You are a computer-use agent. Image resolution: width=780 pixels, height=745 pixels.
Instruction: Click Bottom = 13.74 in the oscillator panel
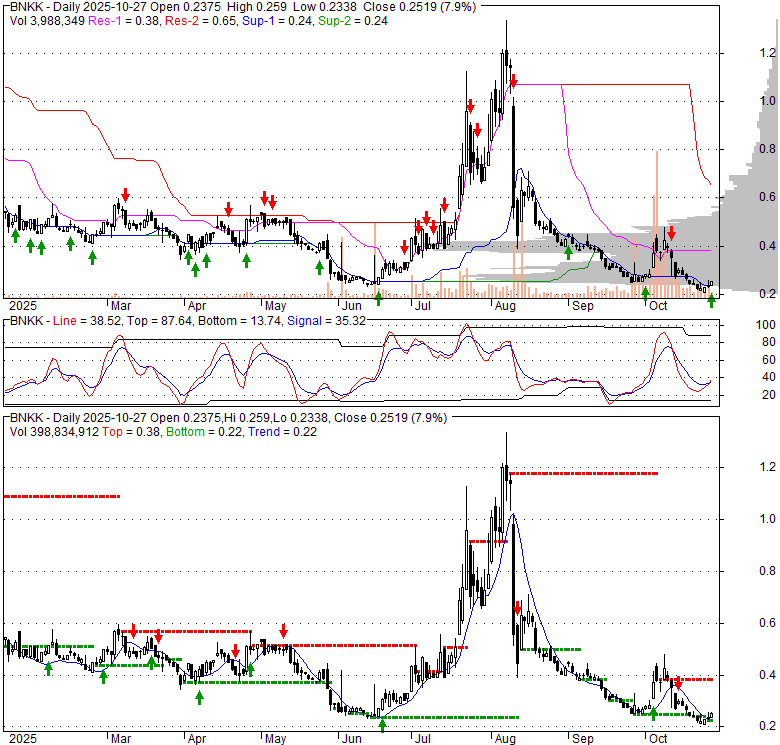coord(240,321)
